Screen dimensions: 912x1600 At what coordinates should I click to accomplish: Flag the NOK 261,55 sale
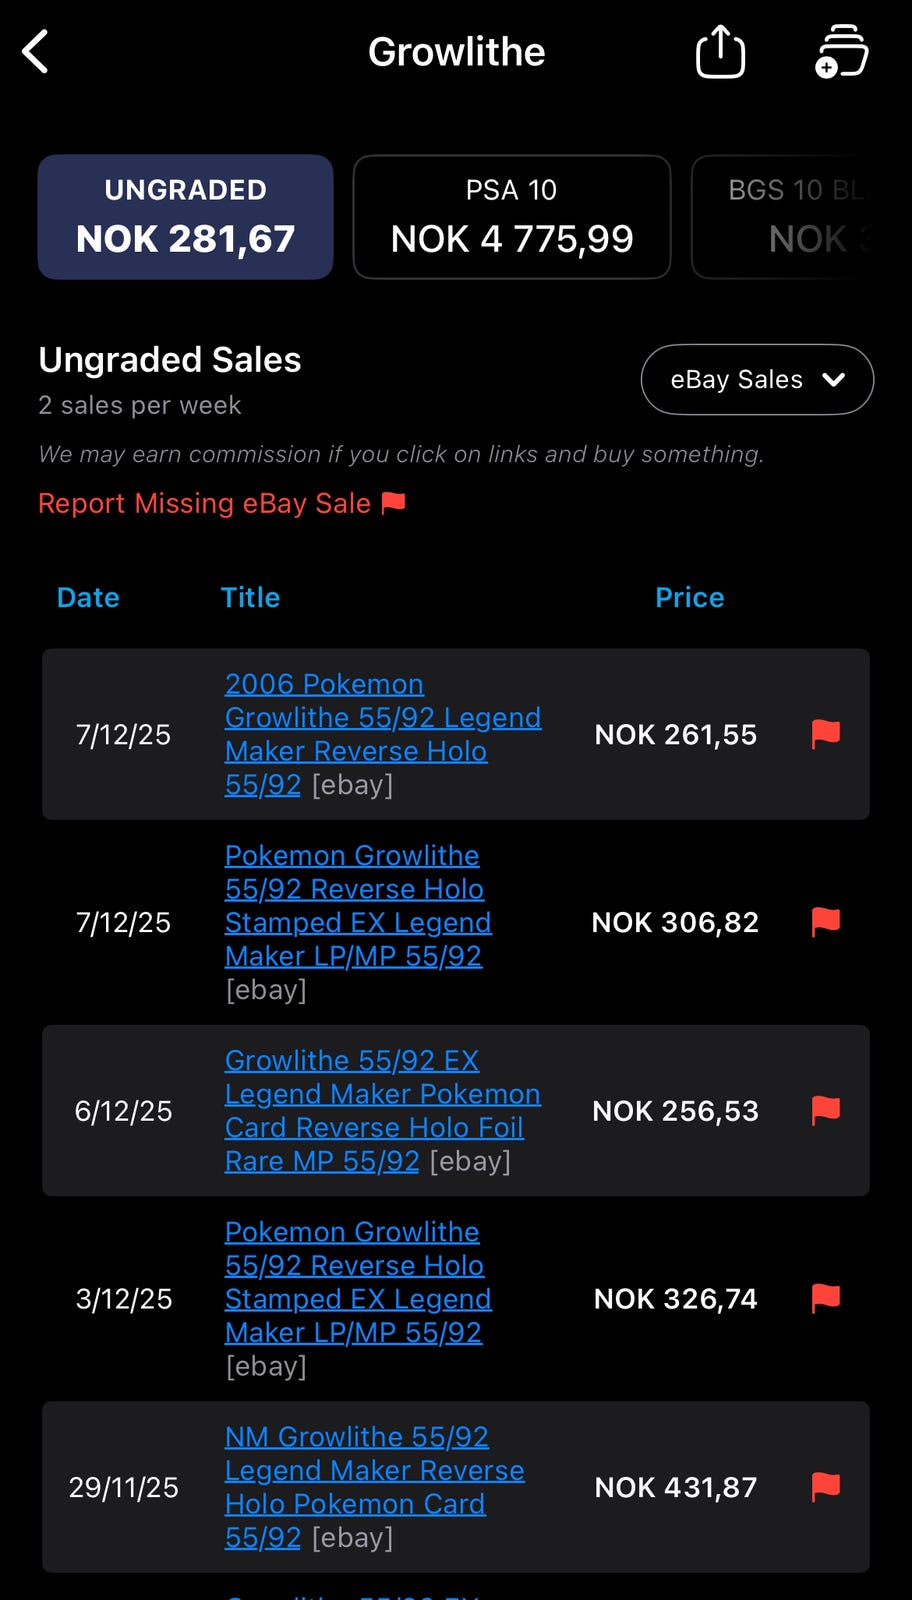click(825, 734)
